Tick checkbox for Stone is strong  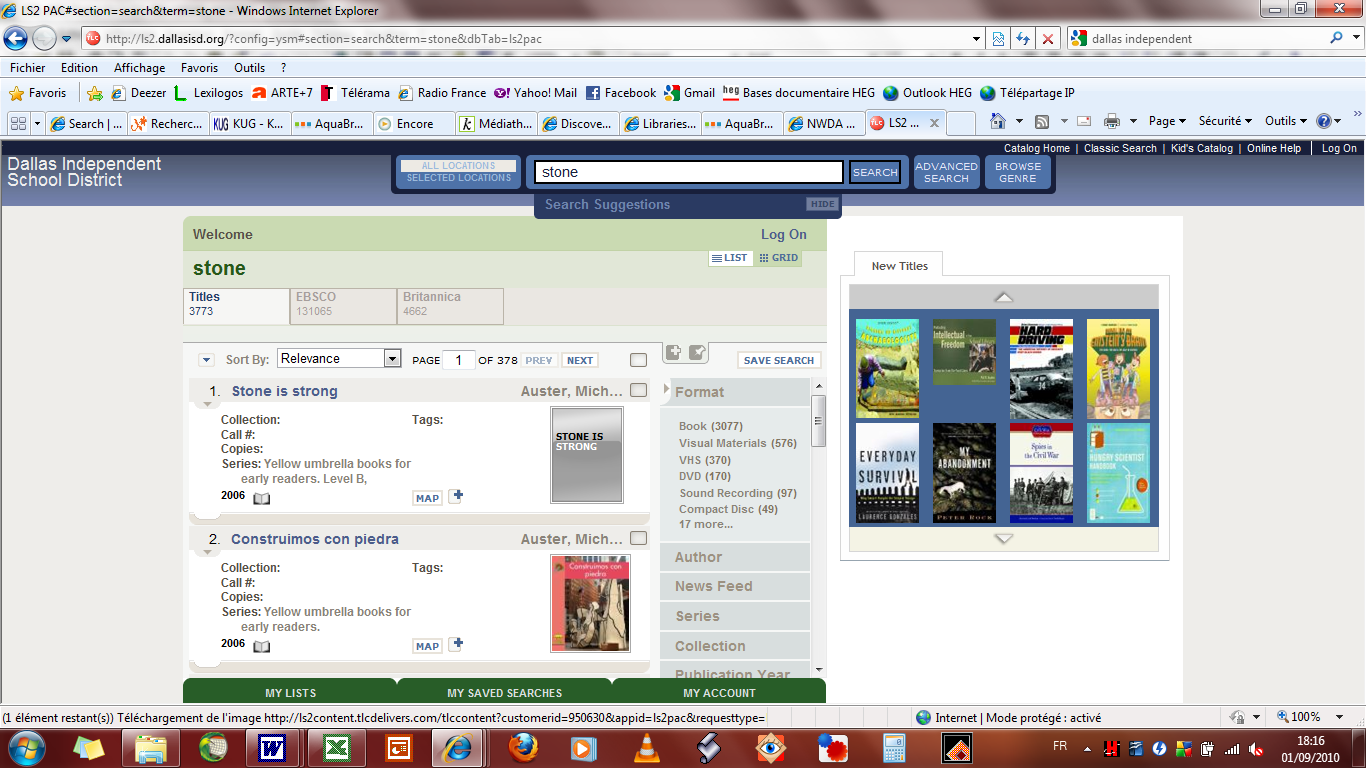click(x=639, y=390)
